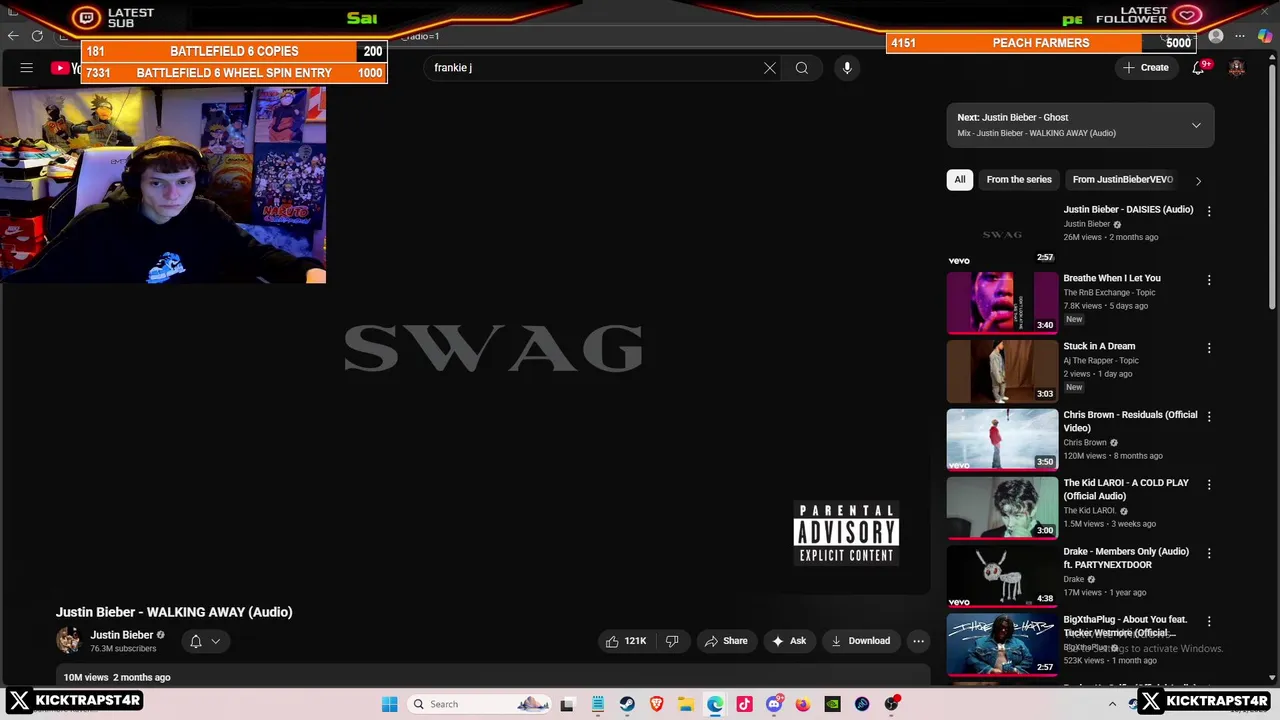This screenshot has width=1280, height=720.
Task: Open the Justin Bieber channel avatar
Action: (x=68, y=641)
